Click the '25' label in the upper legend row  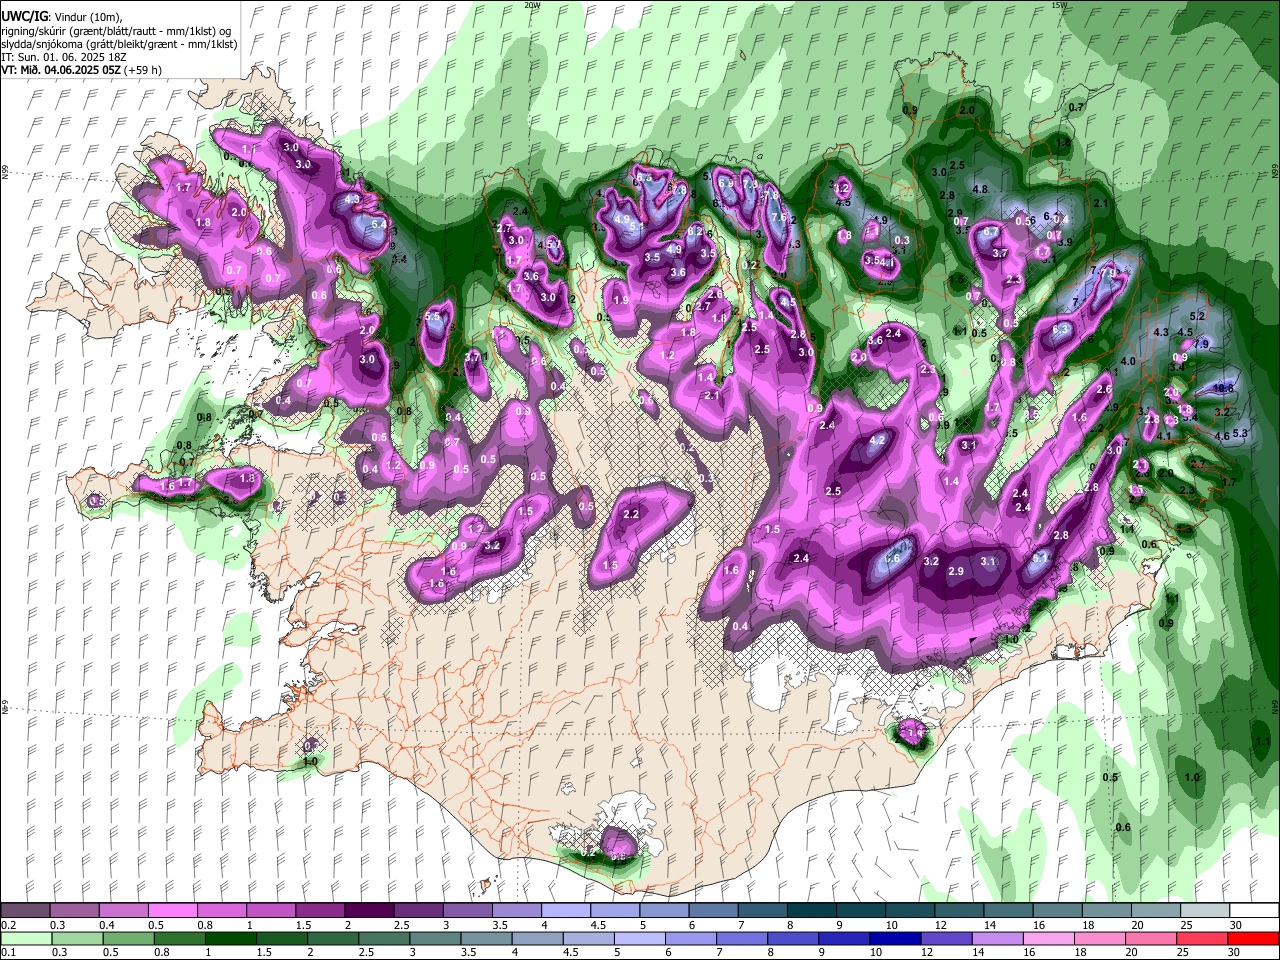(1188, 925)
